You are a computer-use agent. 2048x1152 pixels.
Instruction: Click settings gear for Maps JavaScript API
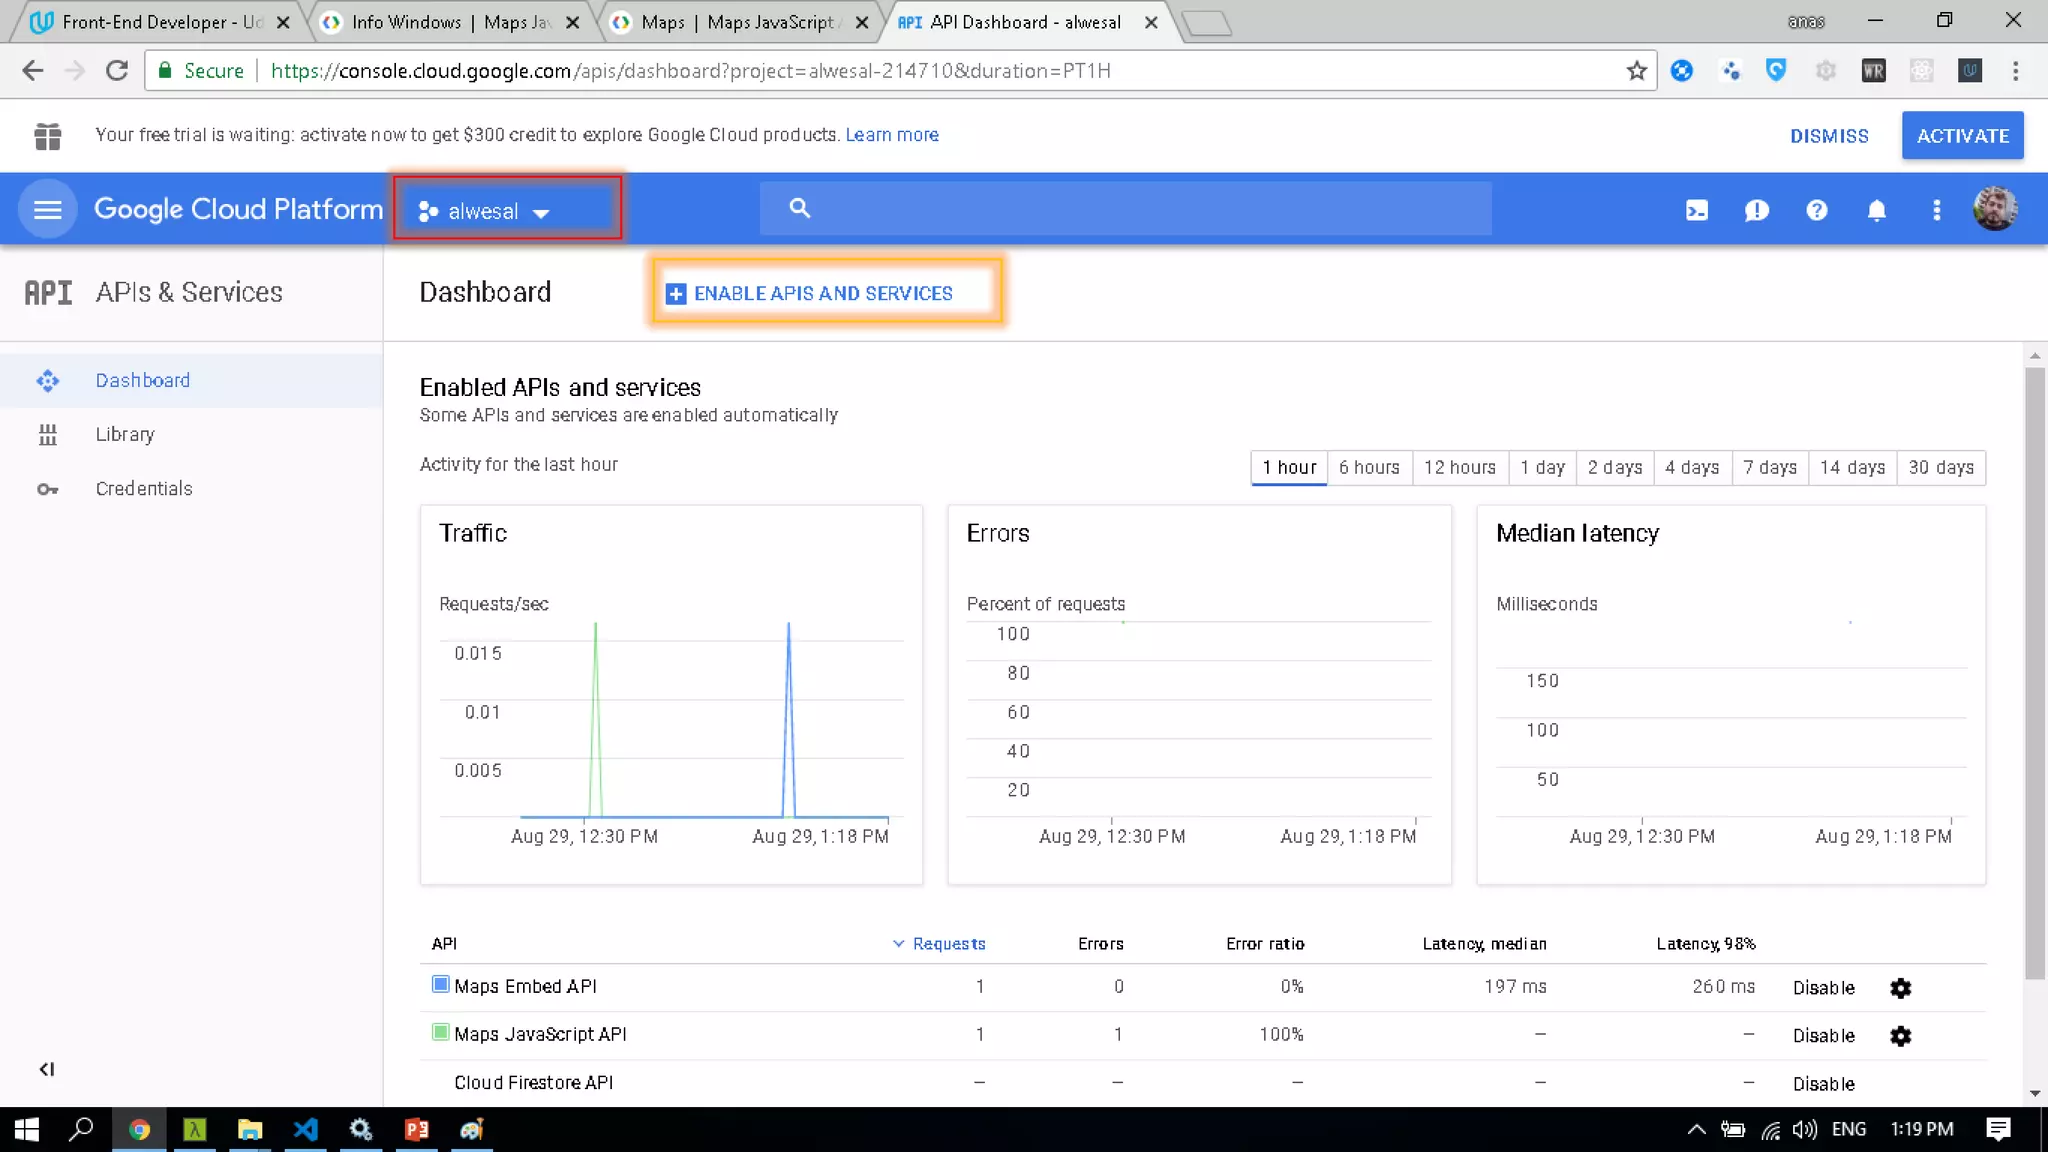click(x=1900, y=1036)
